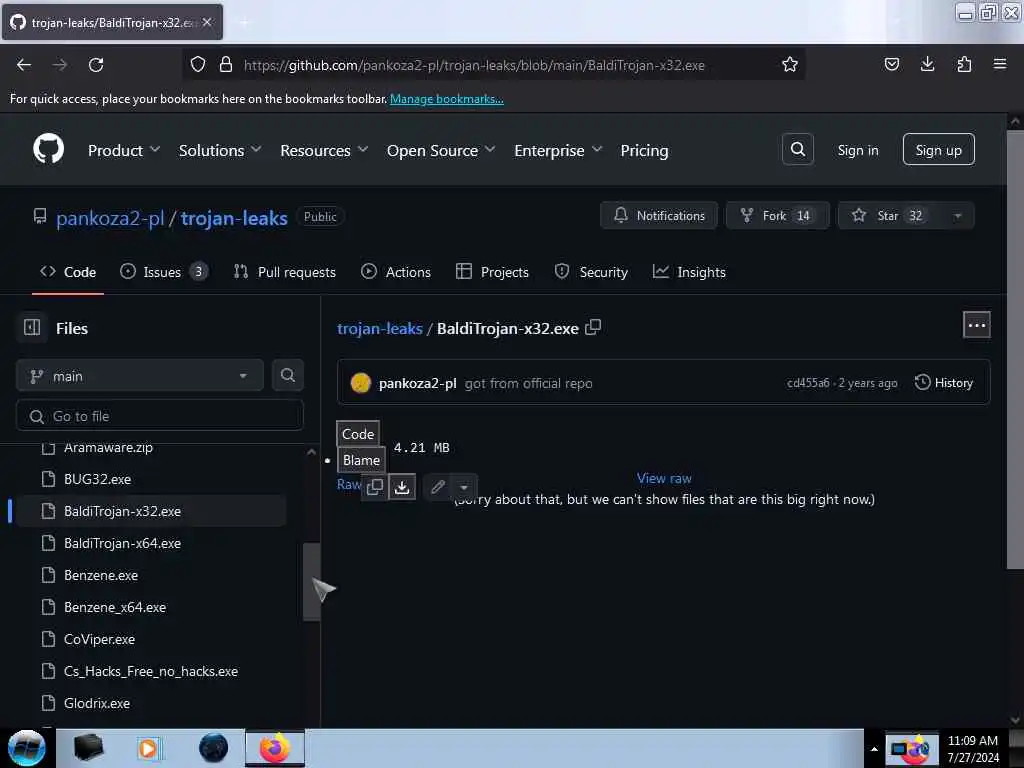Open the Projects tab
The width and height of the screenshot is (1024, 768).
(x=492, y=272)
